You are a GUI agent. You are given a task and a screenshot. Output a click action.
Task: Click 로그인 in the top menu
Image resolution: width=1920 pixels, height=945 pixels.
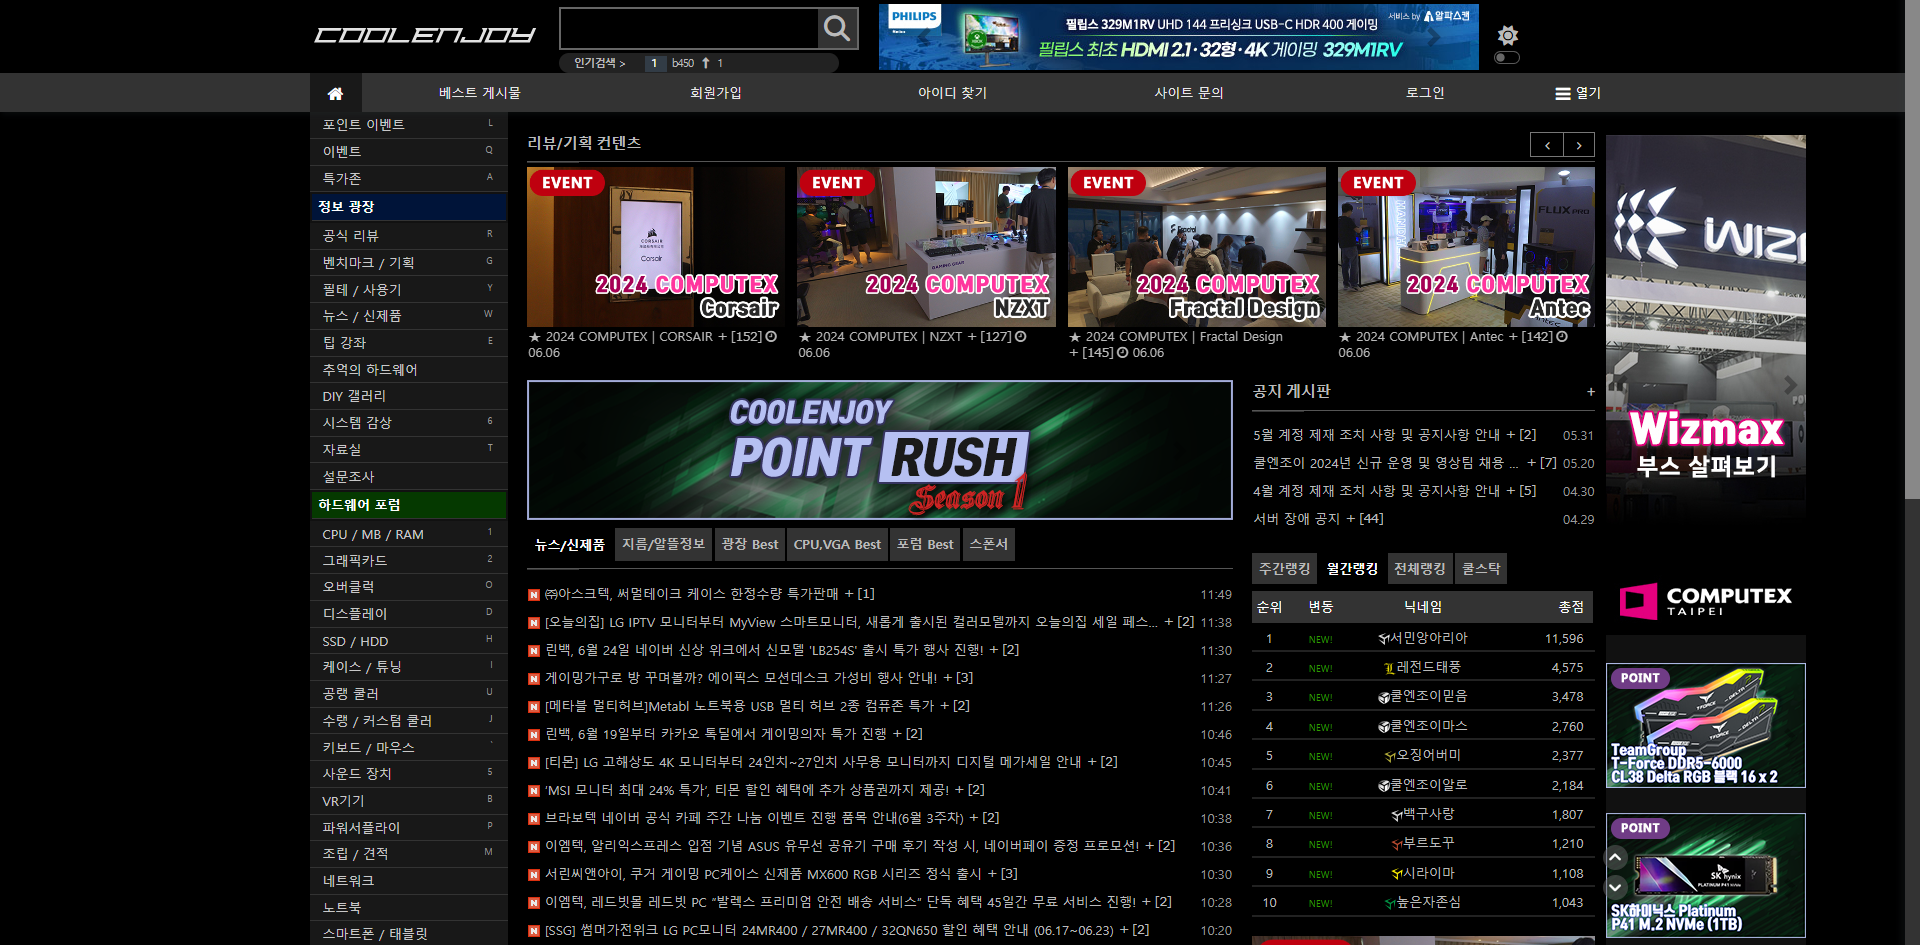1424,93
